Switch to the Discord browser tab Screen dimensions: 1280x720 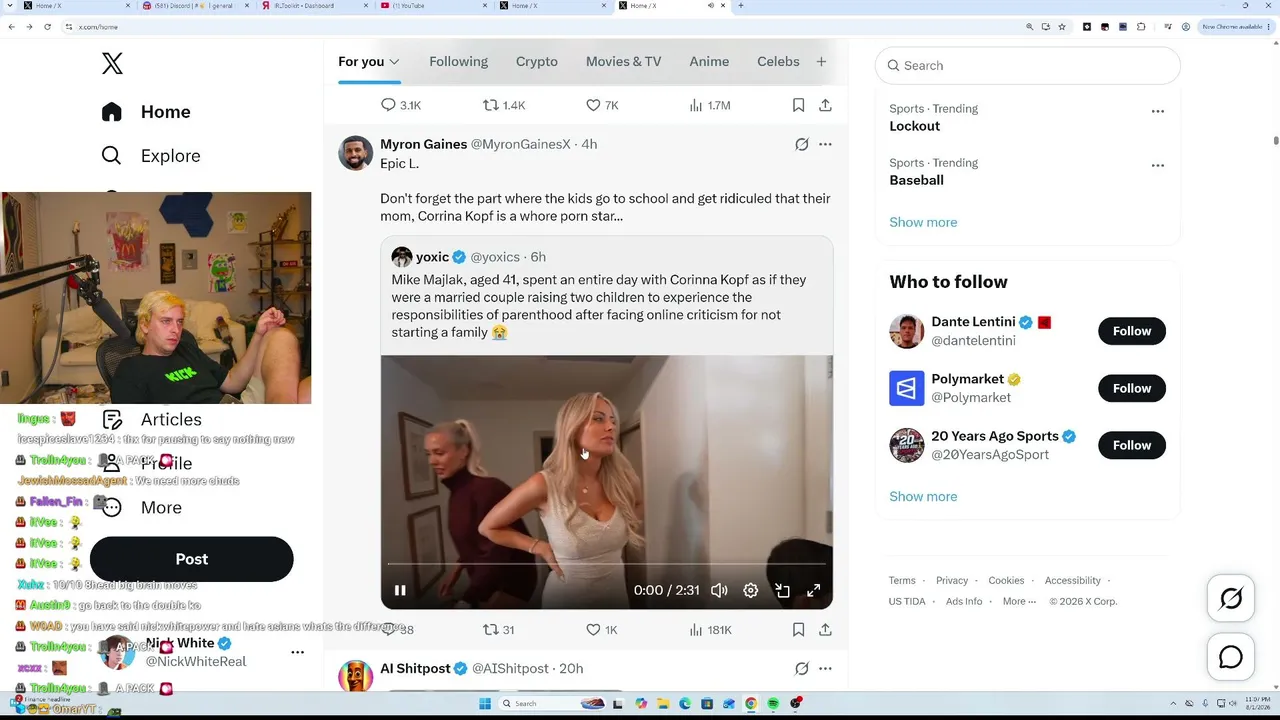(x=196, y=6)
